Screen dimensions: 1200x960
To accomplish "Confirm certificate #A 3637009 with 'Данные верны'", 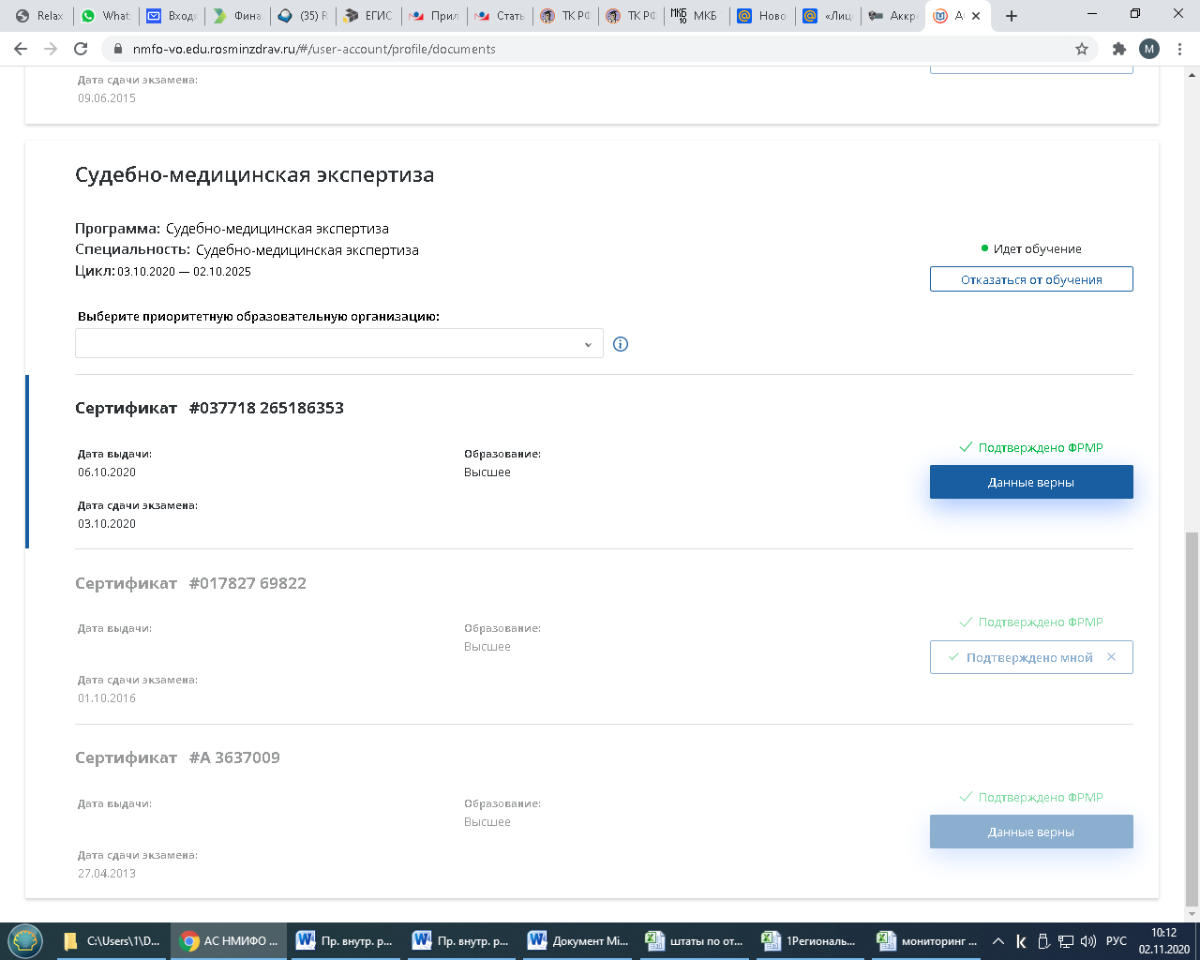I will pos(1031,832).
